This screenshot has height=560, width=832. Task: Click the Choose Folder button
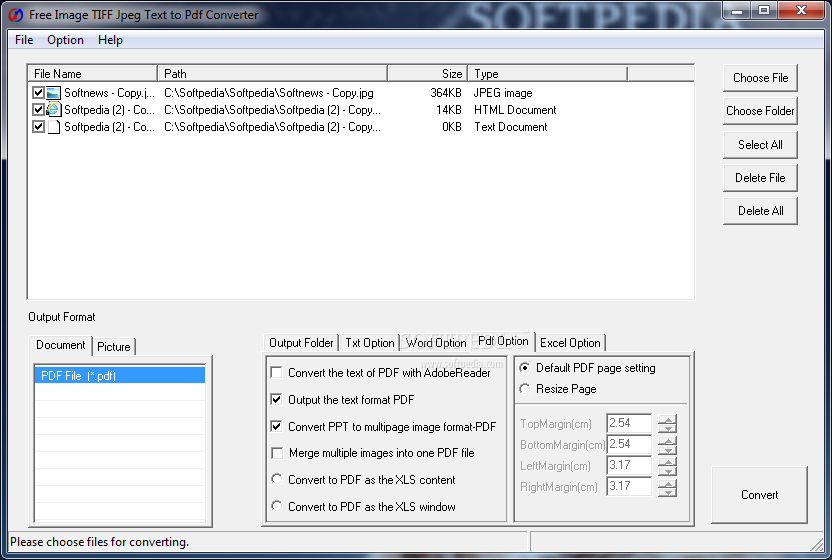(x=760, y=111)
